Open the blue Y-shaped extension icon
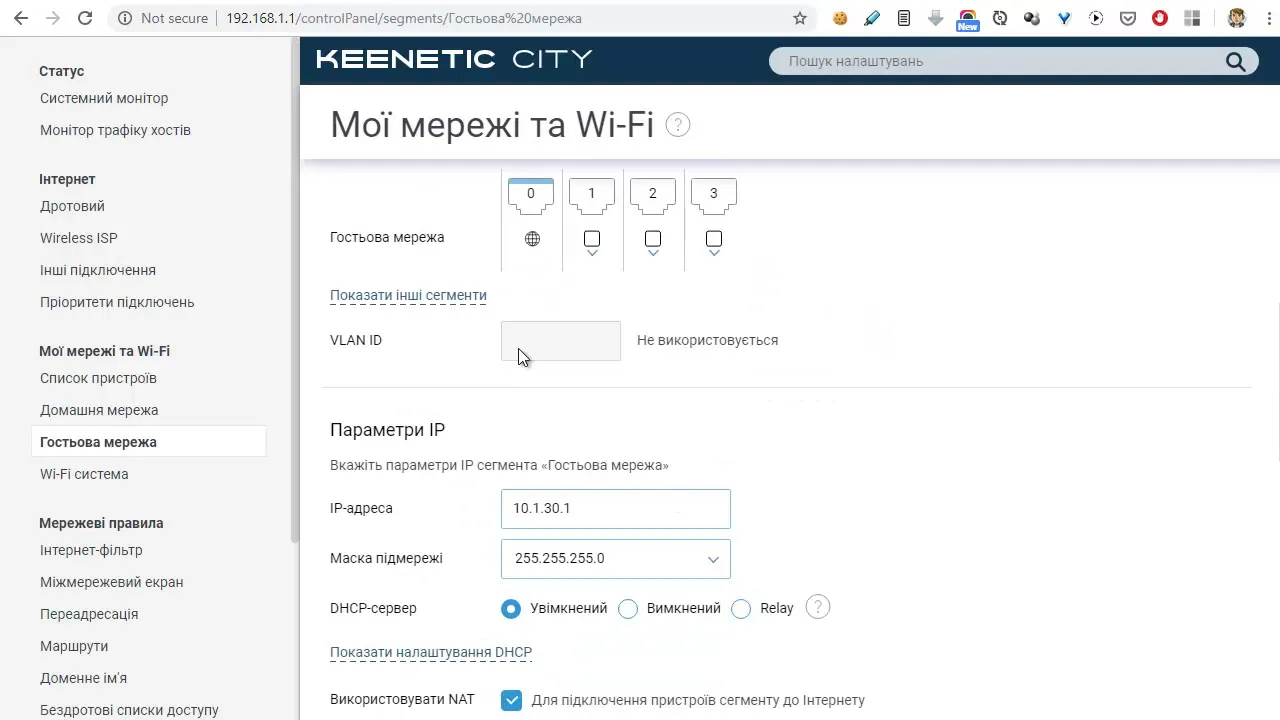Viewport: 1280px width, 720px height. tap(1064, 18)
